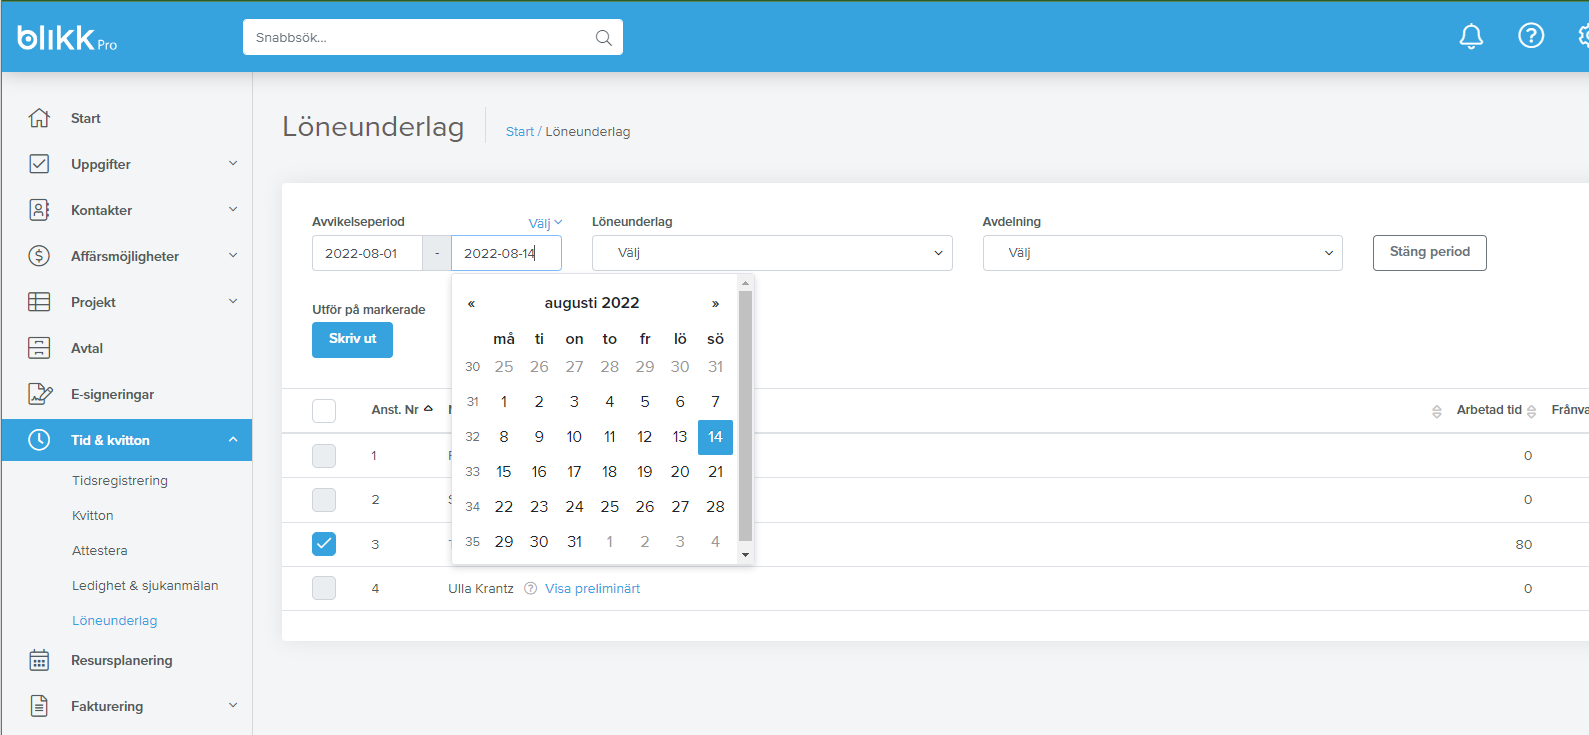Open Löneunderlag submenu item
This screenshot has height=735, width=1589.
(x=115, y=621)
